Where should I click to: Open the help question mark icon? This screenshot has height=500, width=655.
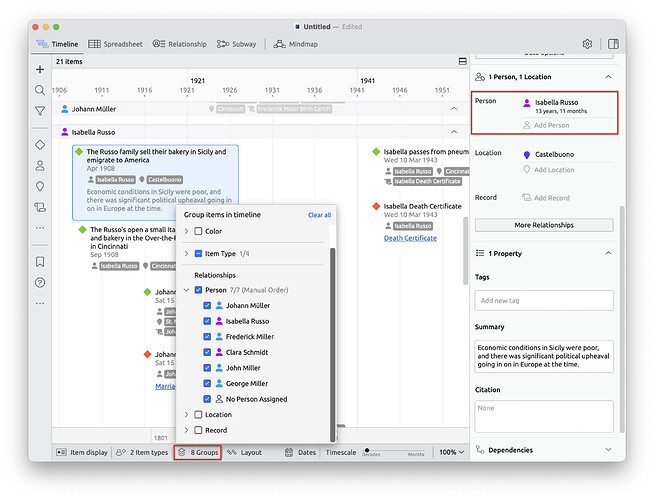[40, 283]
